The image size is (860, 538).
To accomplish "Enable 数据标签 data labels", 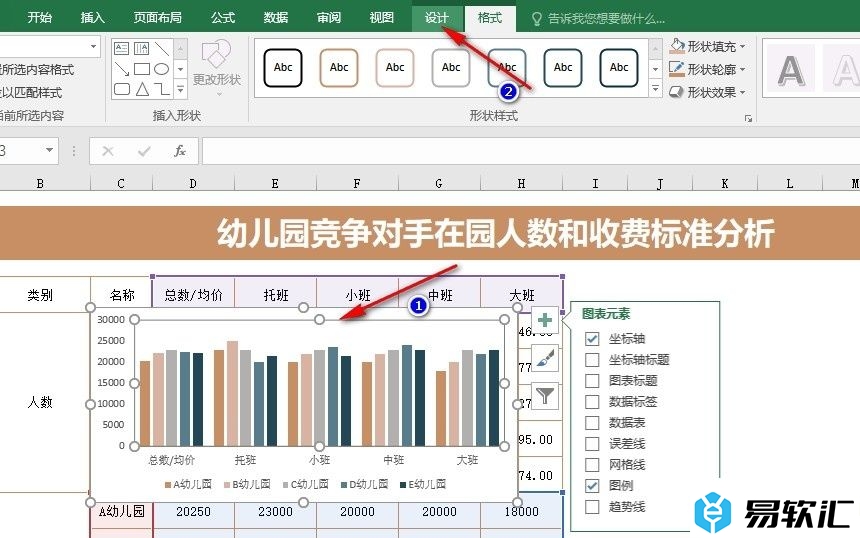I will [592, 402].
